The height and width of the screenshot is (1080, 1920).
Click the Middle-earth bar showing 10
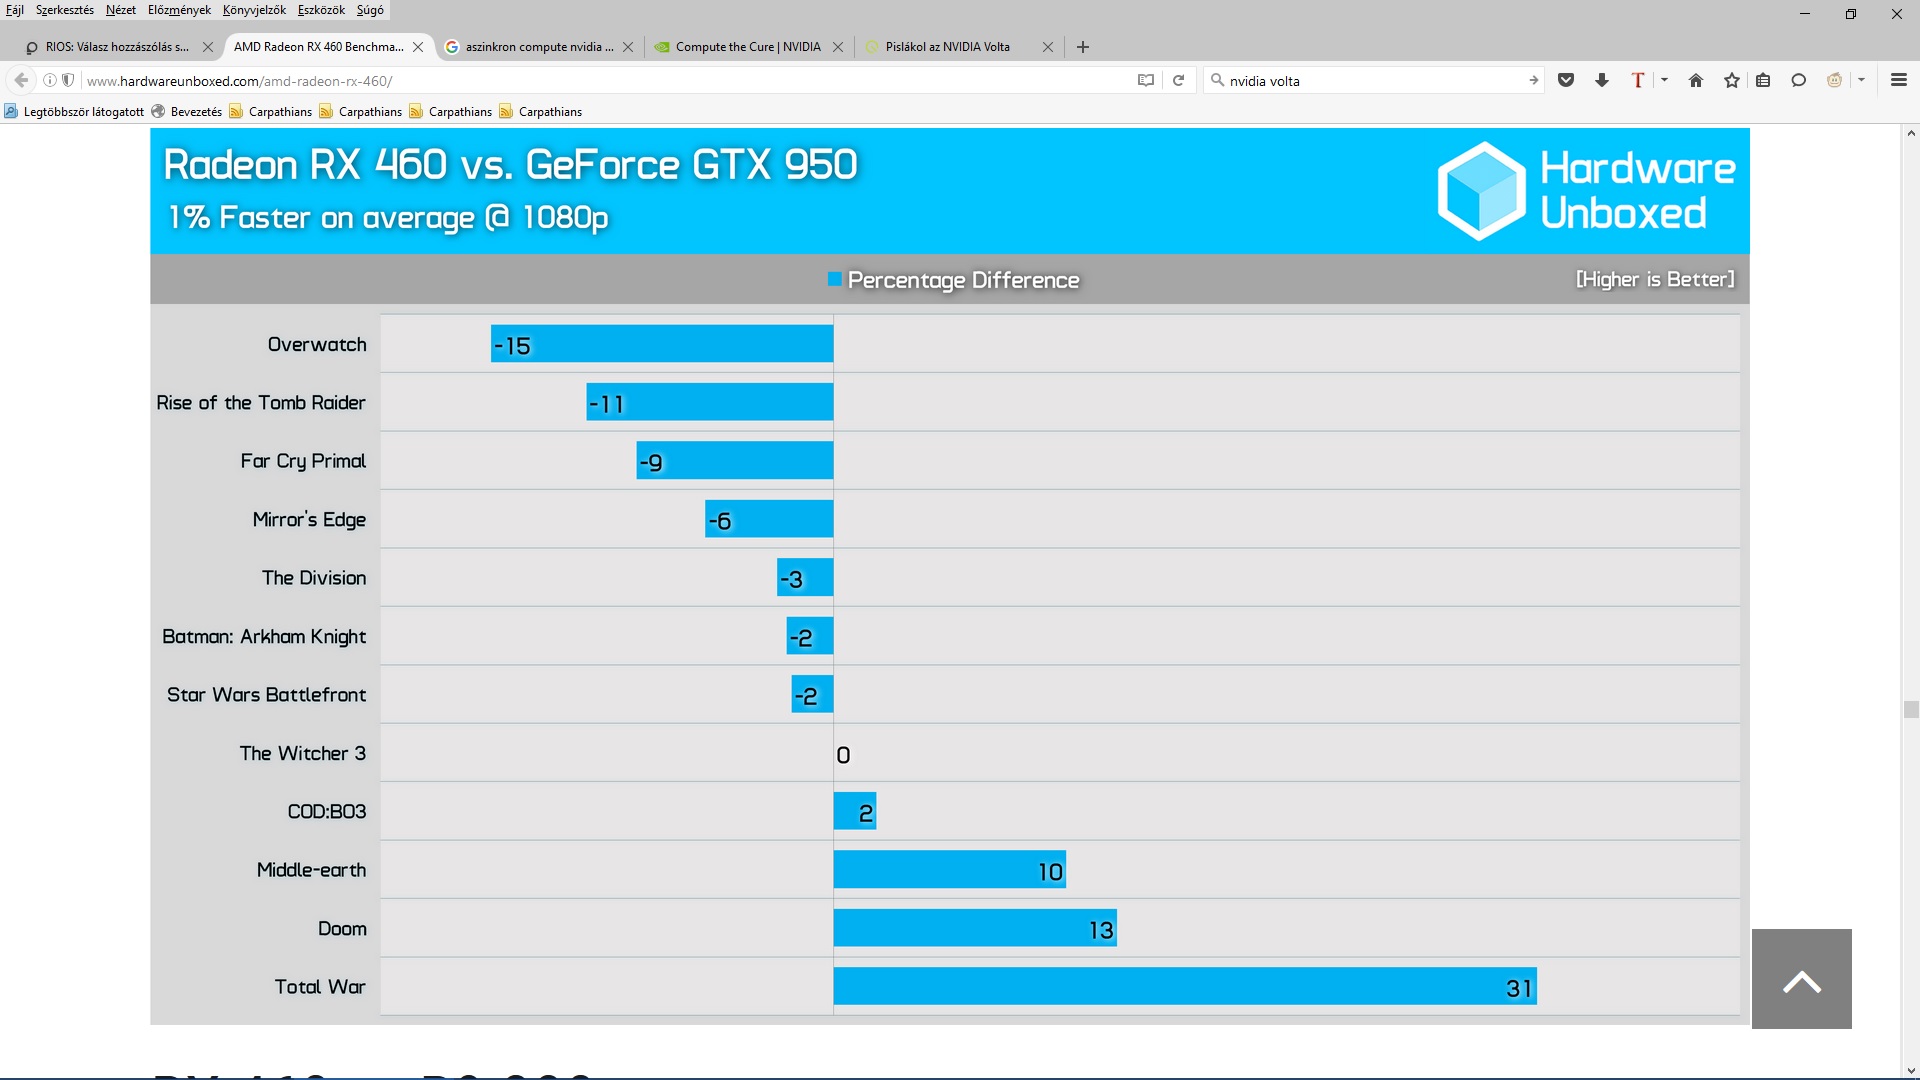coord(950,869)
